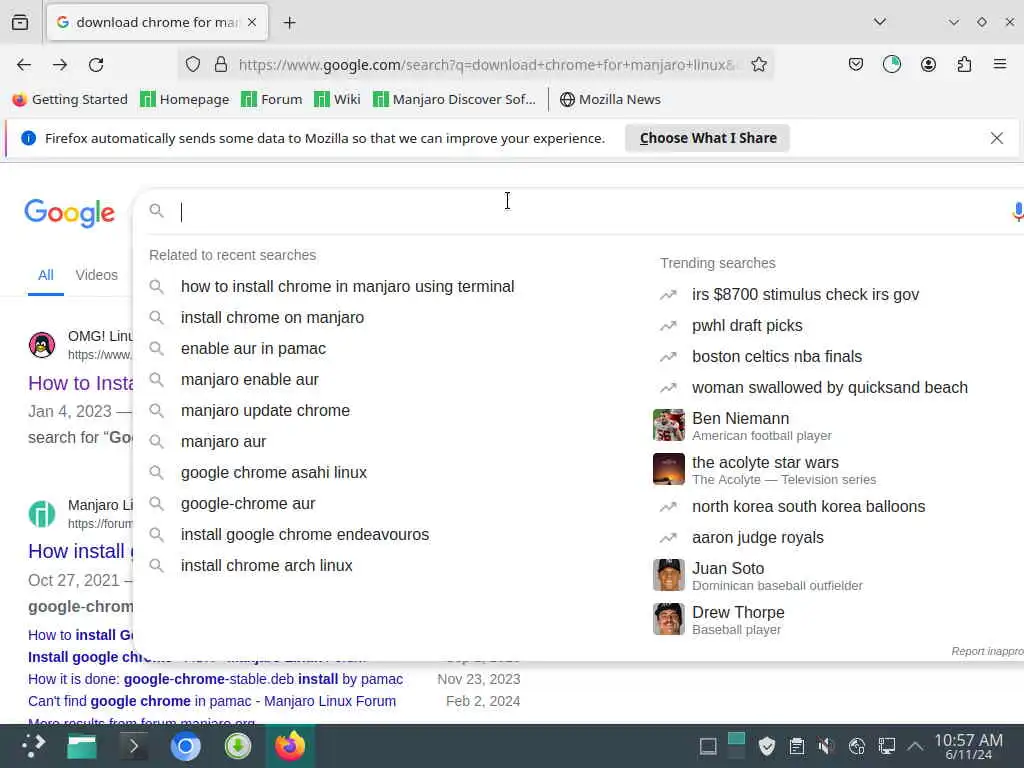Show site security padlock information

coord(221,64)
